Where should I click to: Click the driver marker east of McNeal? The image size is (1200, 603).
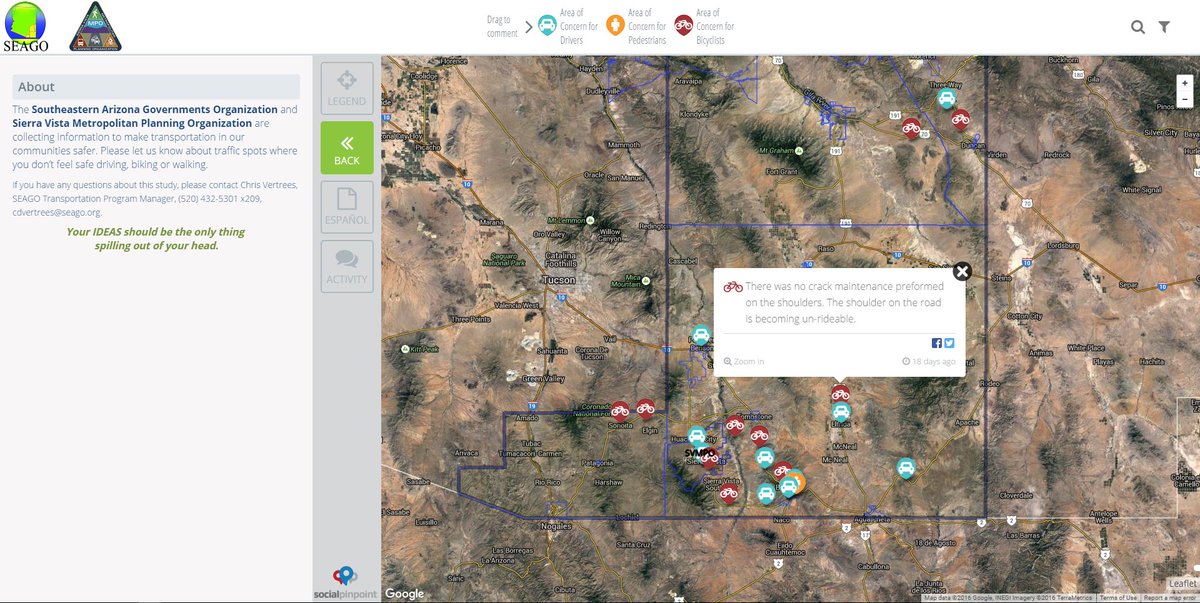click(906, 467)
